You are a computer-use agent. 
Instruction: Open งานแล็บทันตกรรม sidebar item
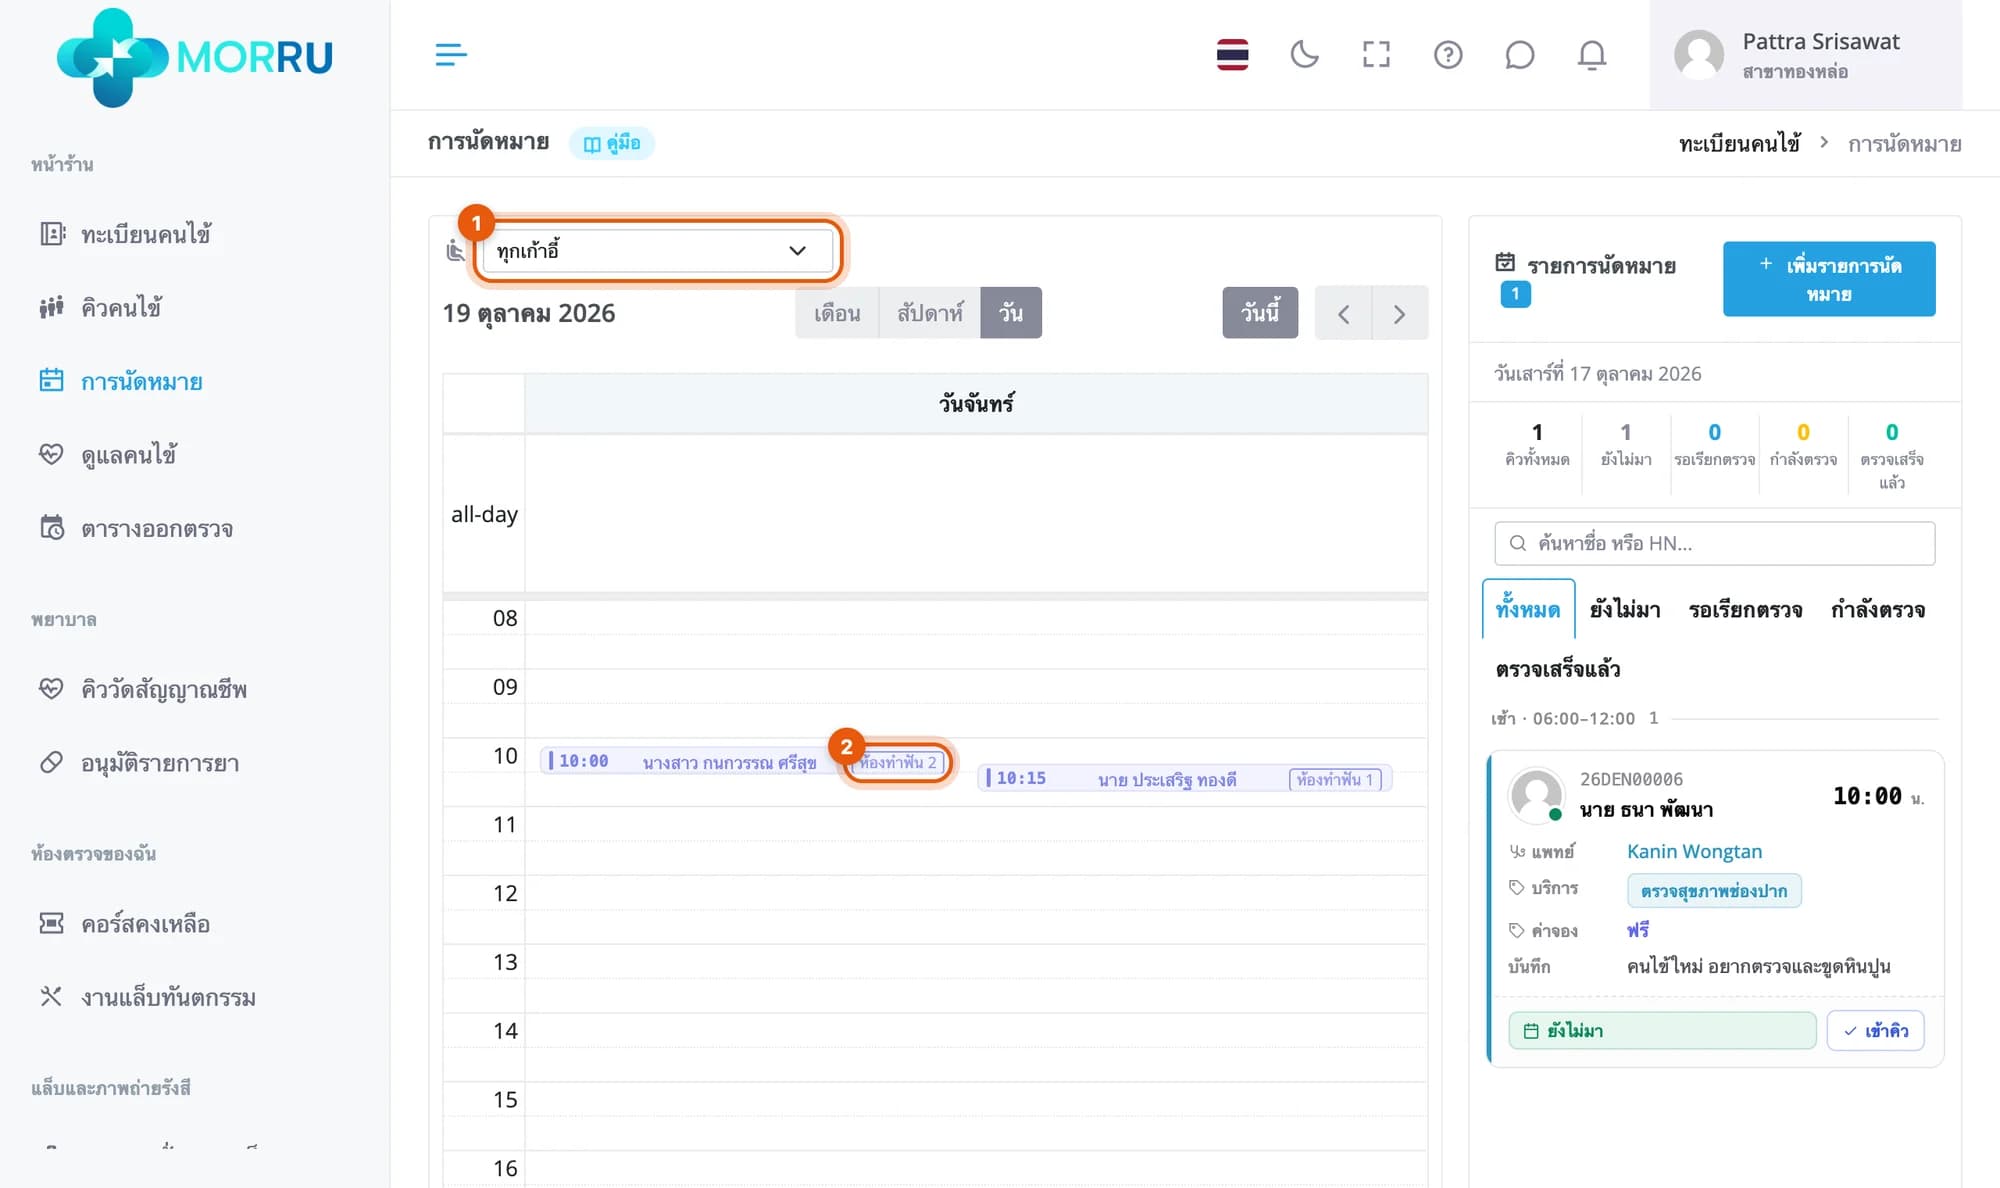click(x=168, y=997)
